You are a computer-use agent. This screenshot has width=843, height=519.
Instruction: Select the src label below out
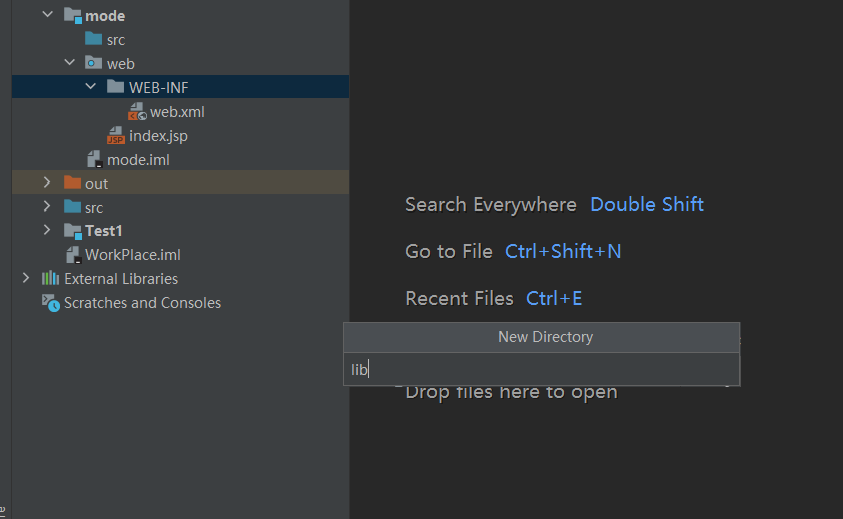[94, 208]
